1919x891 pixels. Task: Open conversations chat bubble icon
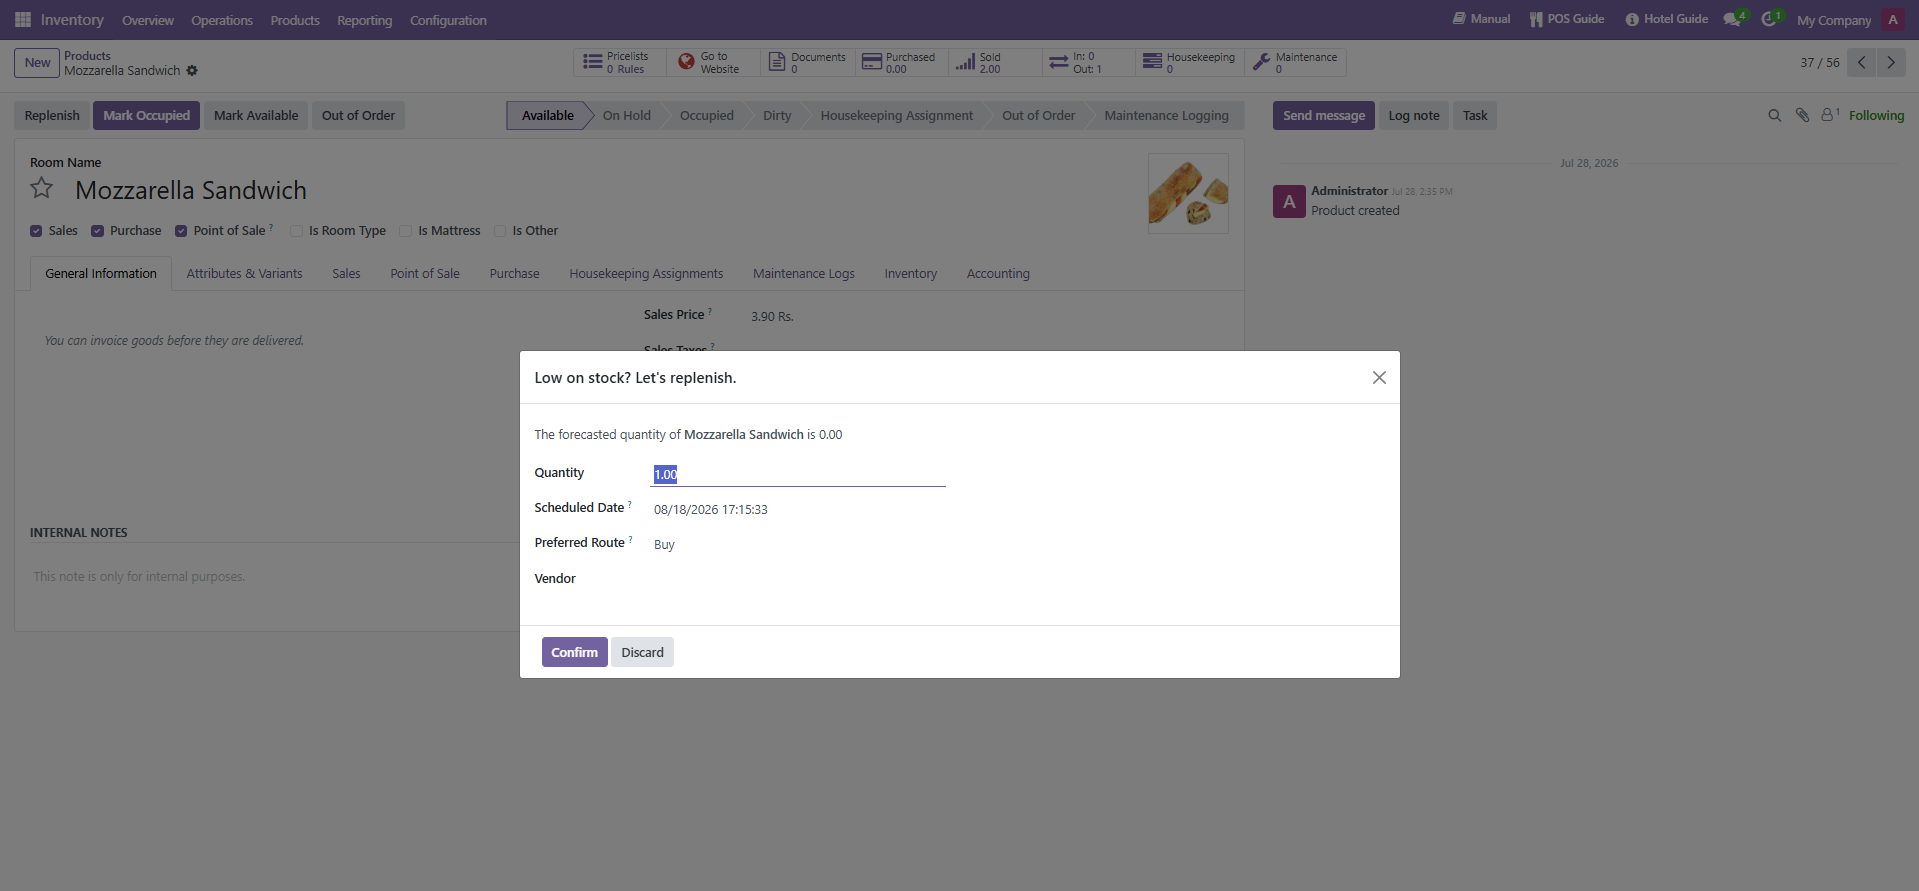[1733, 20]
